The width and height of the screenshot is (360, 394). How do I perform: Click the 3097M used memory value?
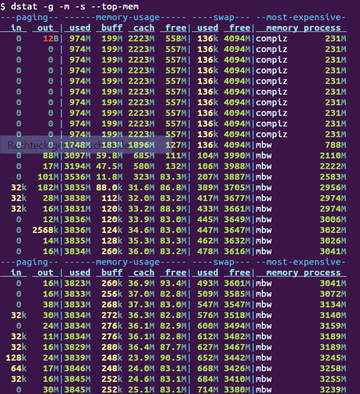point(77,156)
